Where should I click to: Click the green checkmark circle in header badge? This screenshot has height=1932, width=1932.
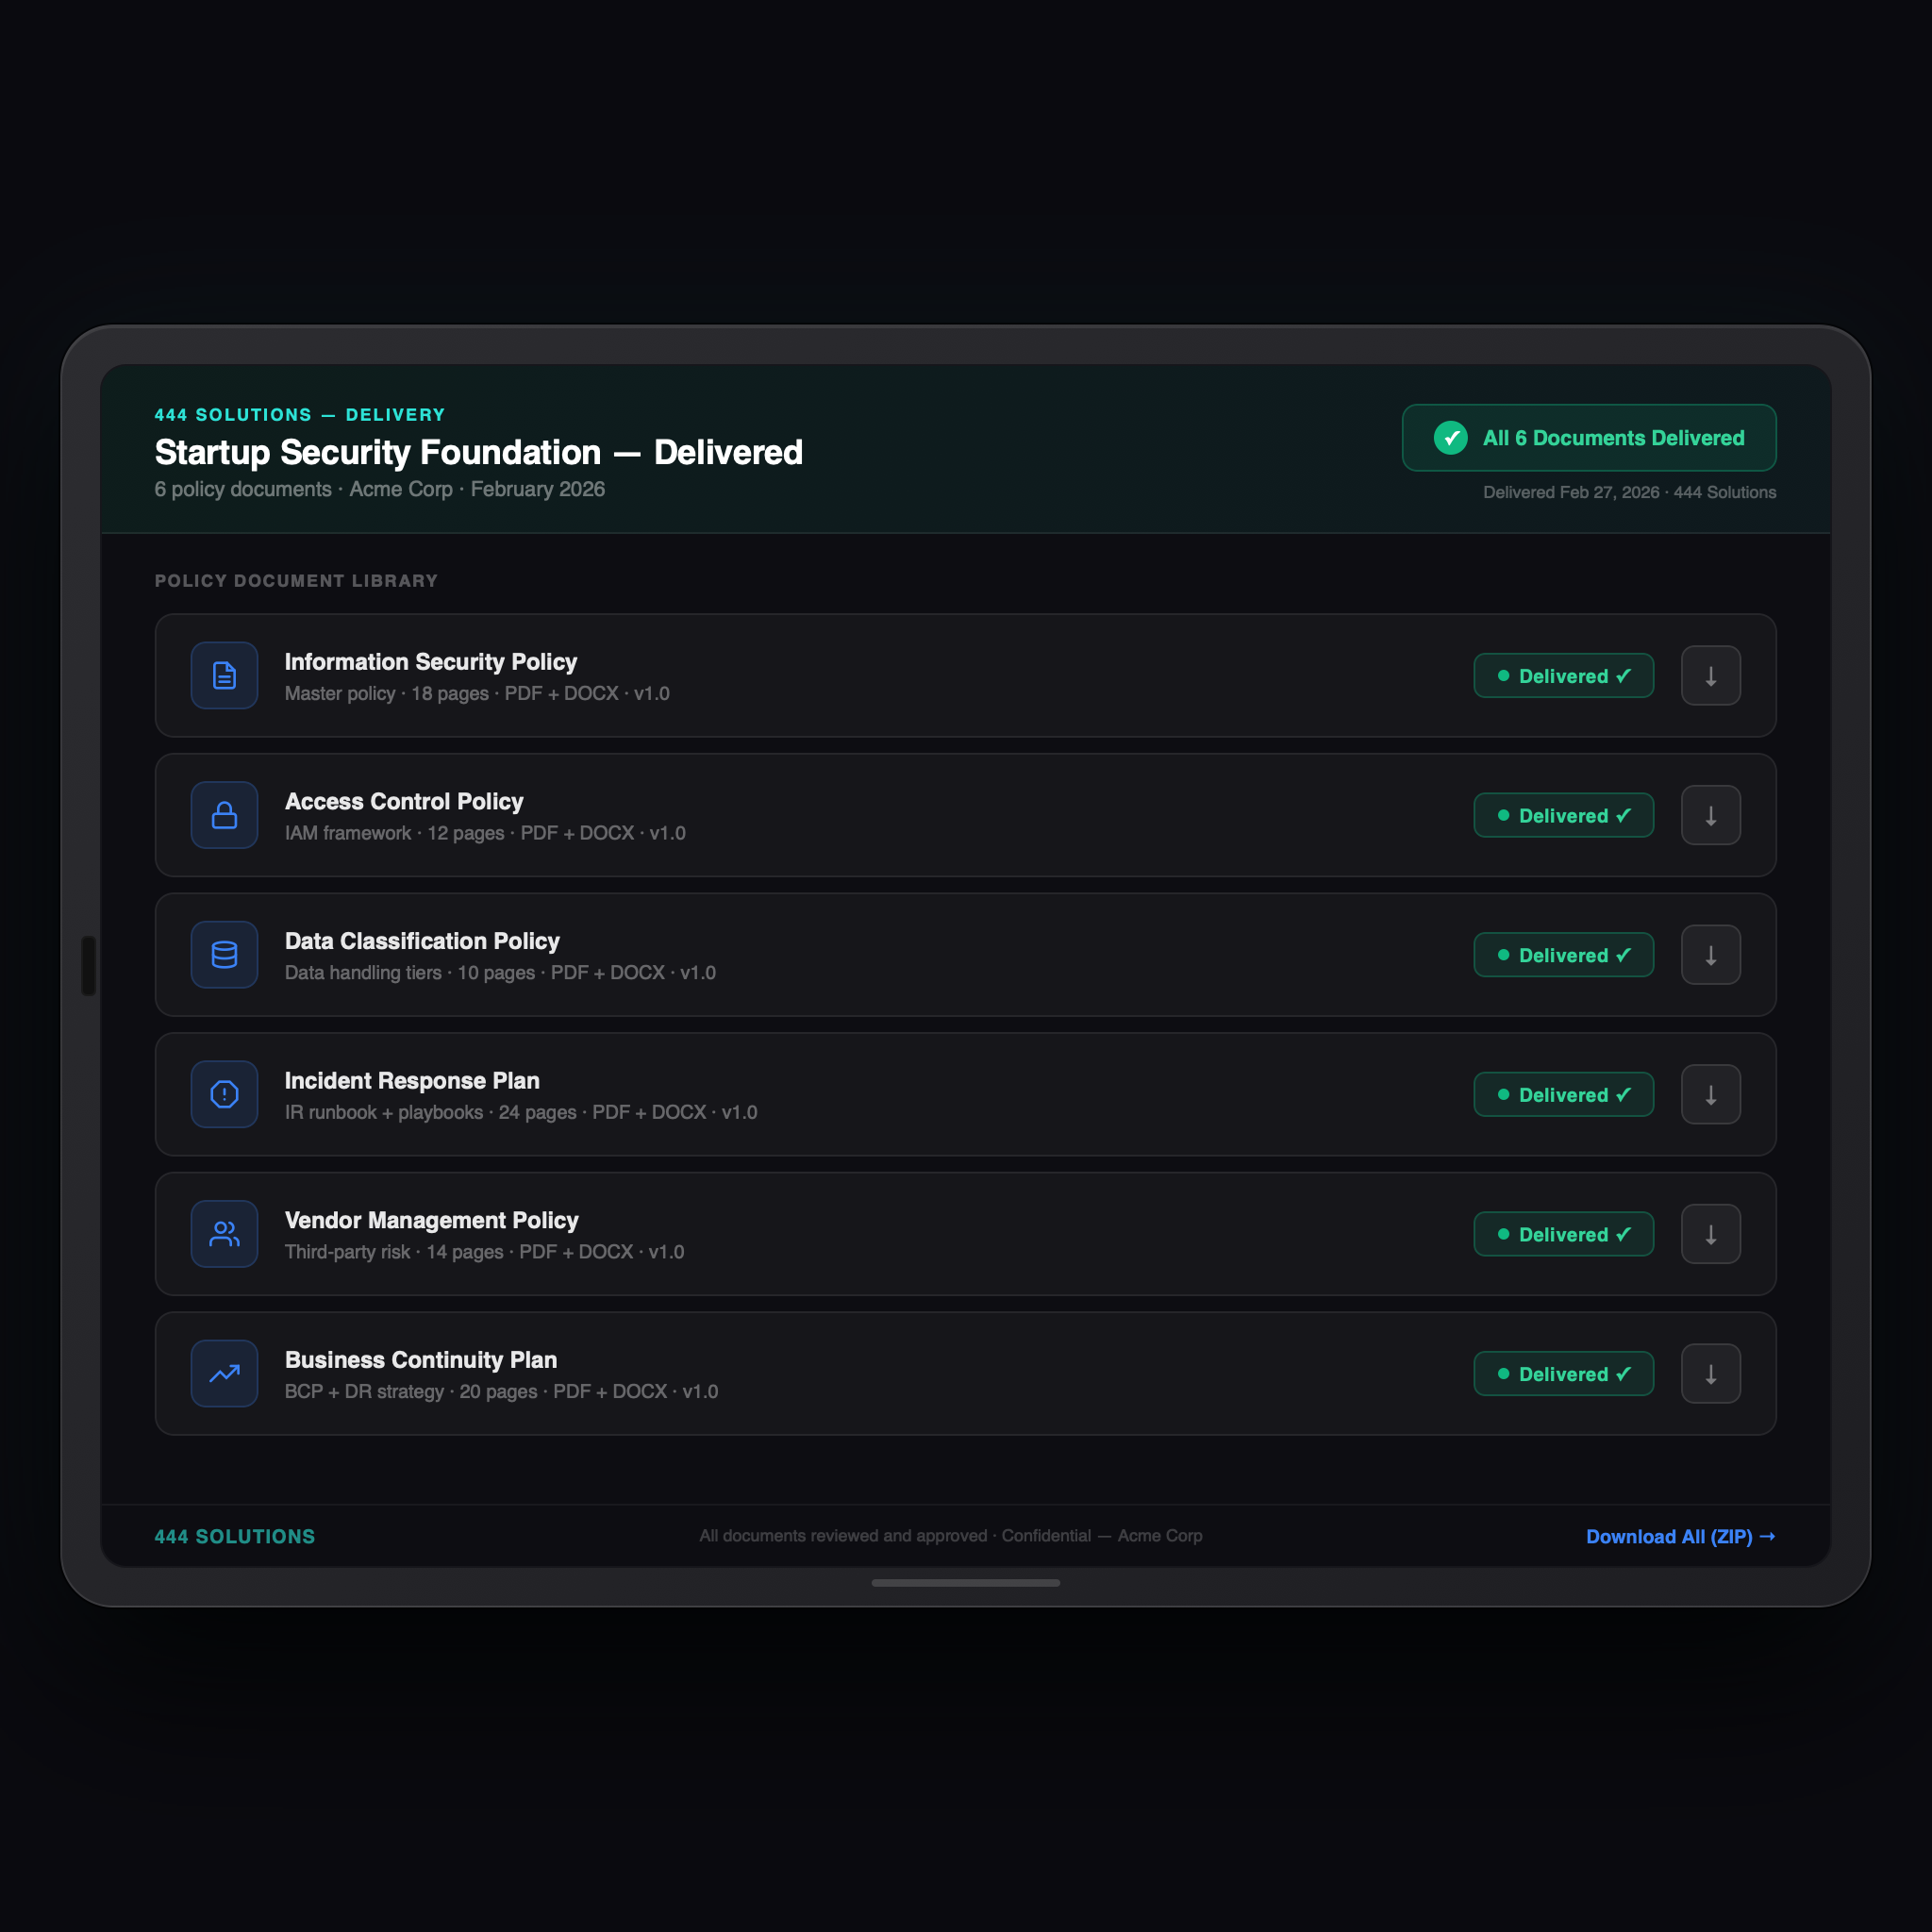point(1450,438)
